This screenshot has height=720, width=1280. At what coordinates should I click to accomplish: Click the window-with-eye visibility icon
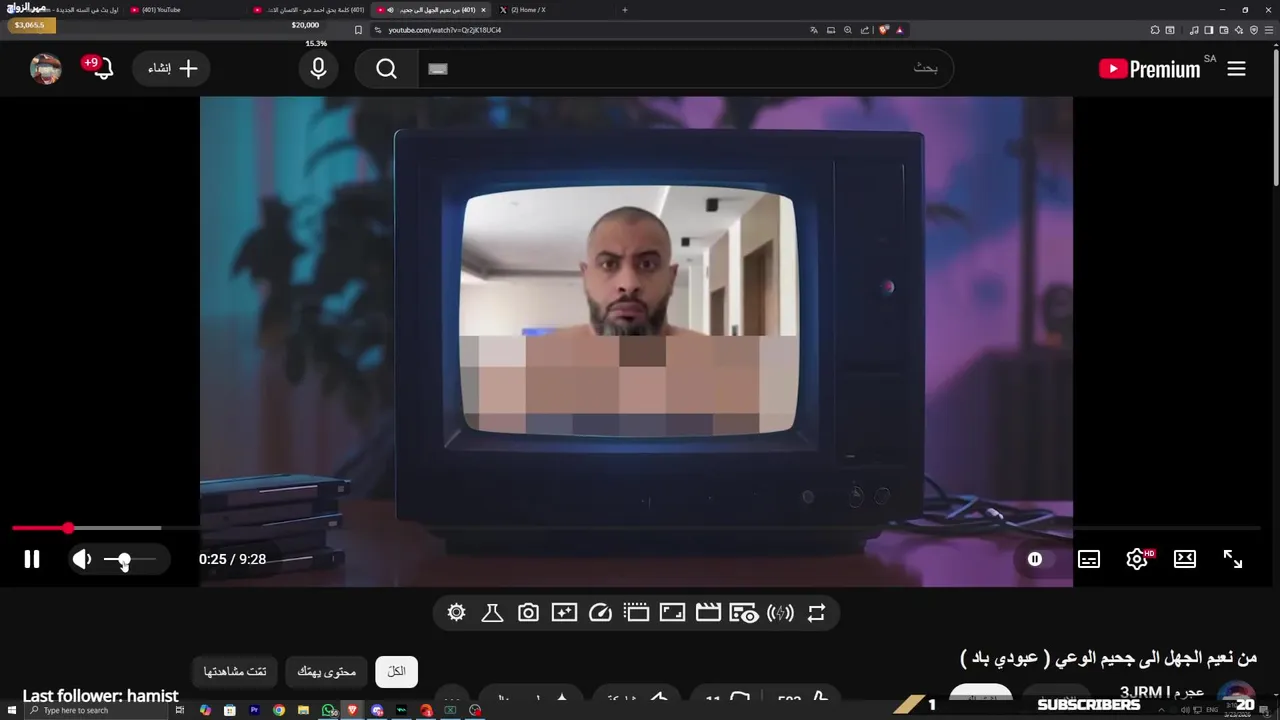pyautogui.click(x=743, y=613)
